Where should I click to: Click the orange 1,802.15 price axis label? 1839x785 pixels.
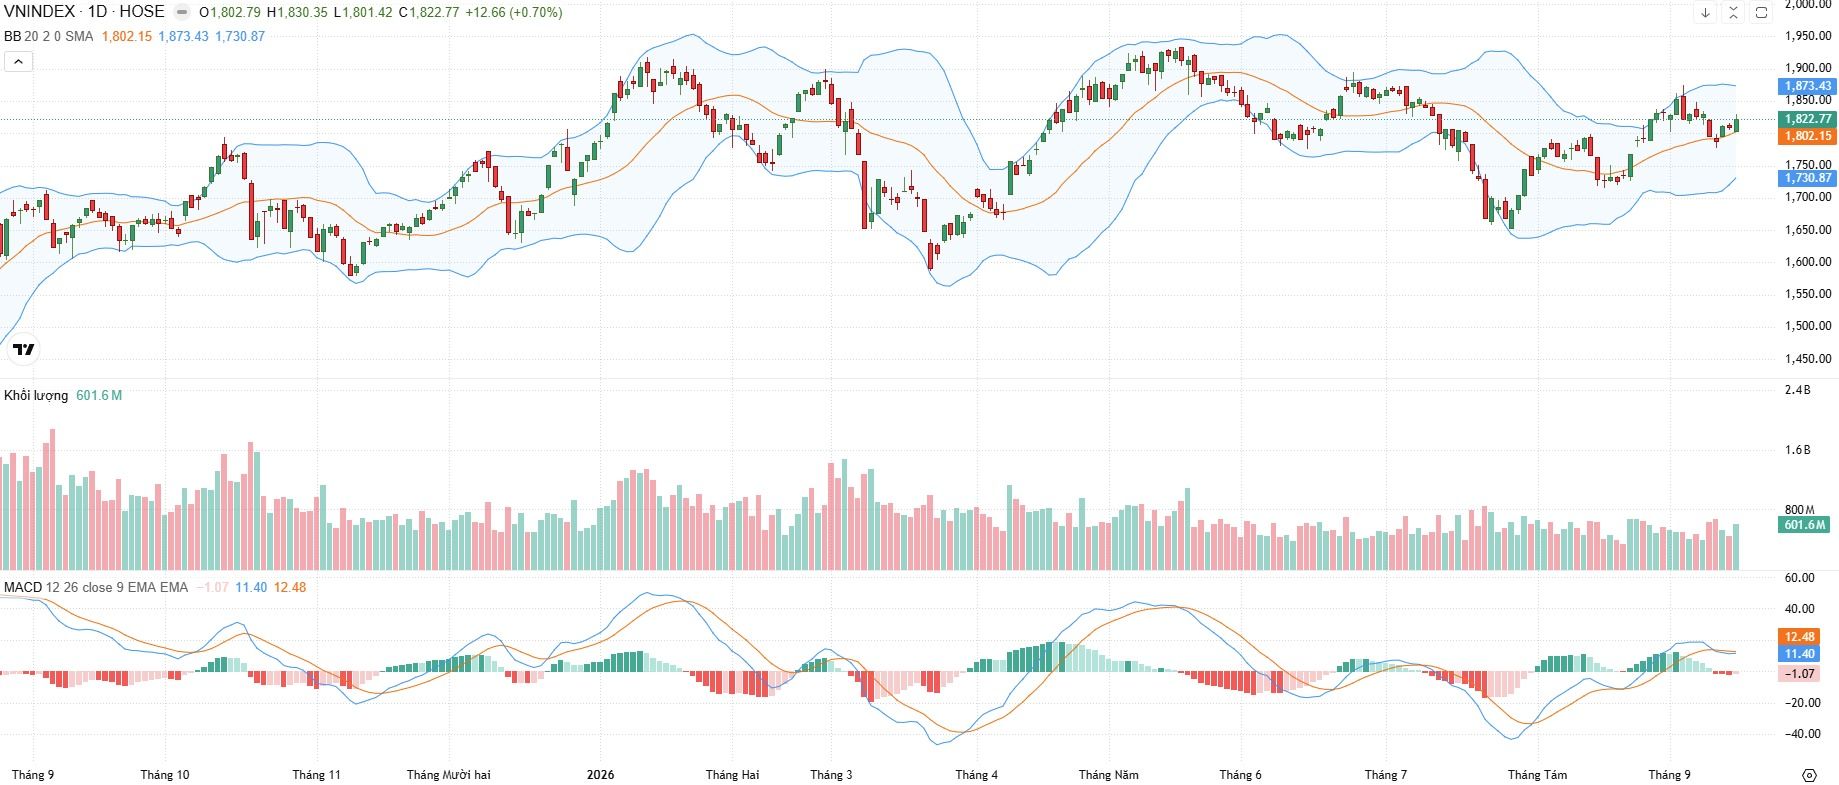1808,136
